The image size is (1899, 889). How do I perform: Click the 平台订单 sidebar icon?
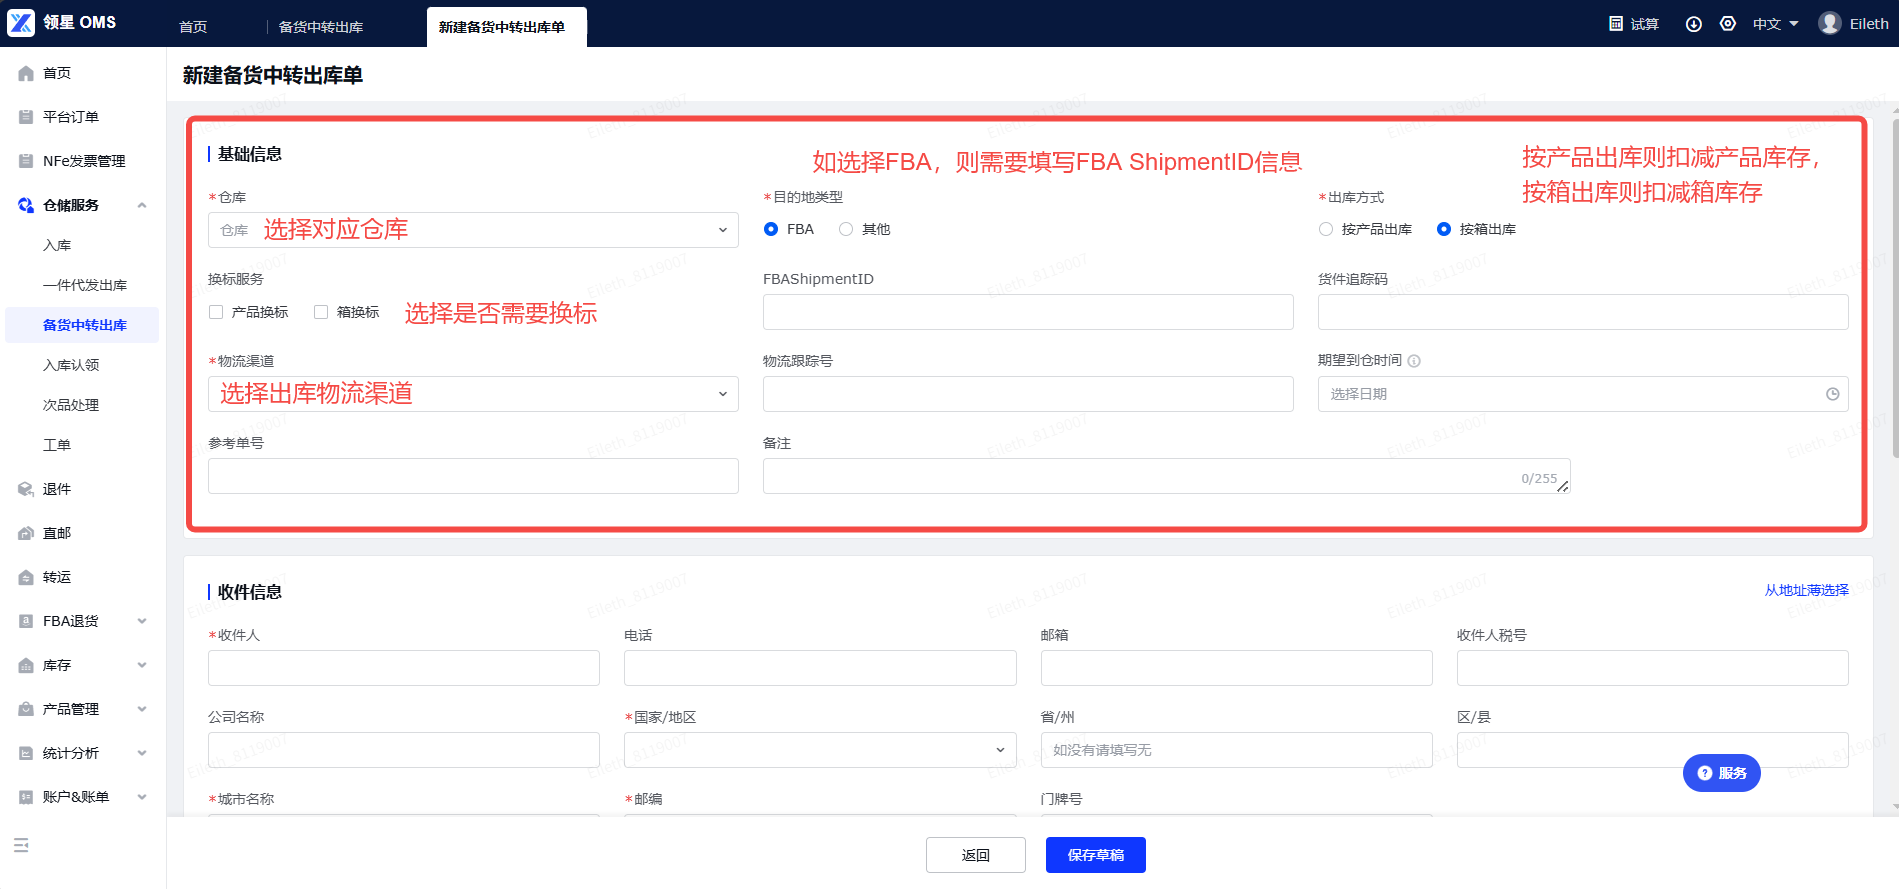point(26,117)
